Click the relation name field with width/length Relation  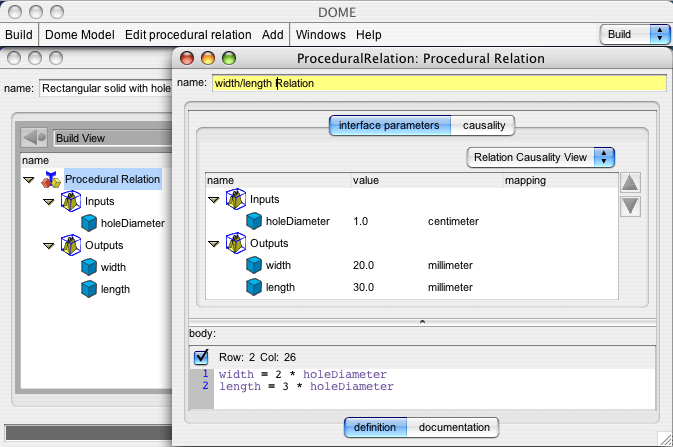(x=439, y=83)
